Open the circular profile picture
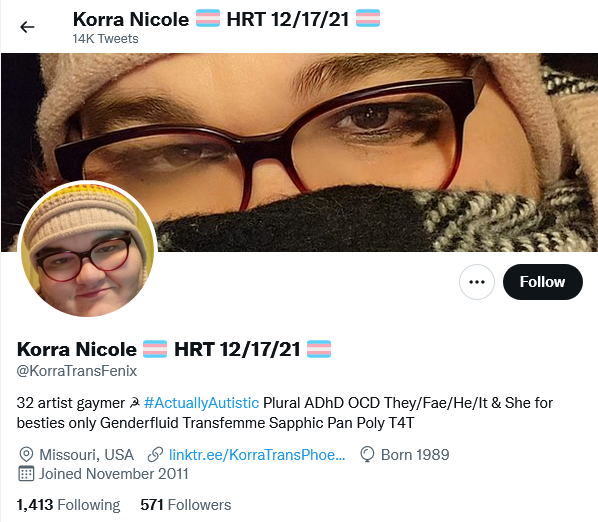Viewport: 598px width, 522px height. pos(87,250)
